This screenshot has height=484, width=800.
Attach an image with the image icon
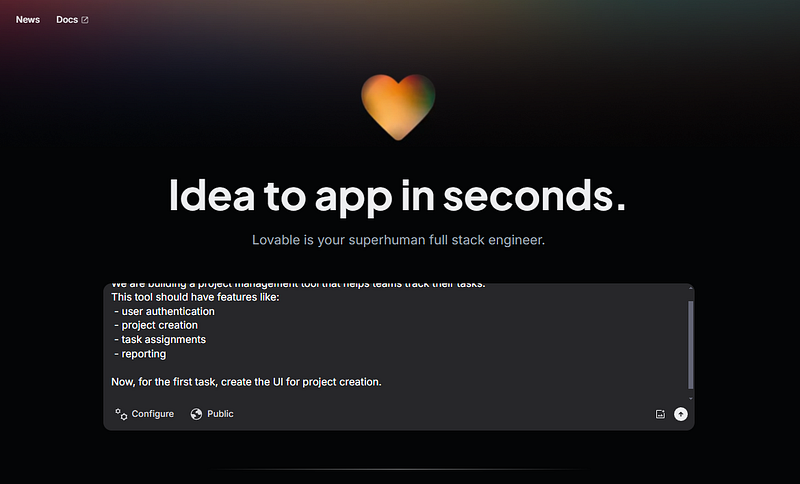(x=660, y=414)
